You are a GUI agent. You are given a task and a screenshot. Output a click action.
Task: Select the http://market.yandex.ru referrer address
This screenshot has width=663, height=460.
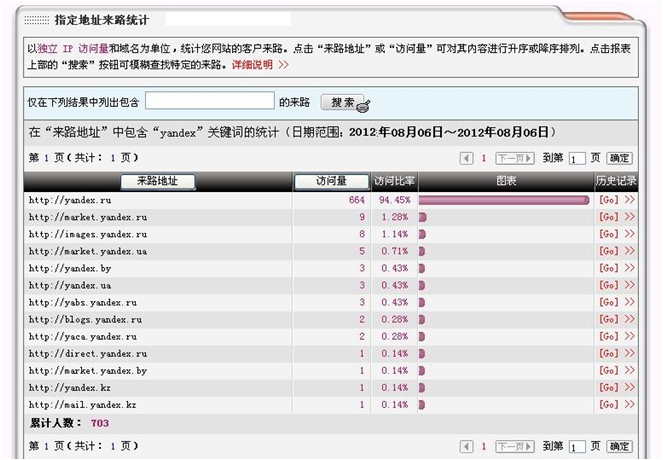point(88,217)
